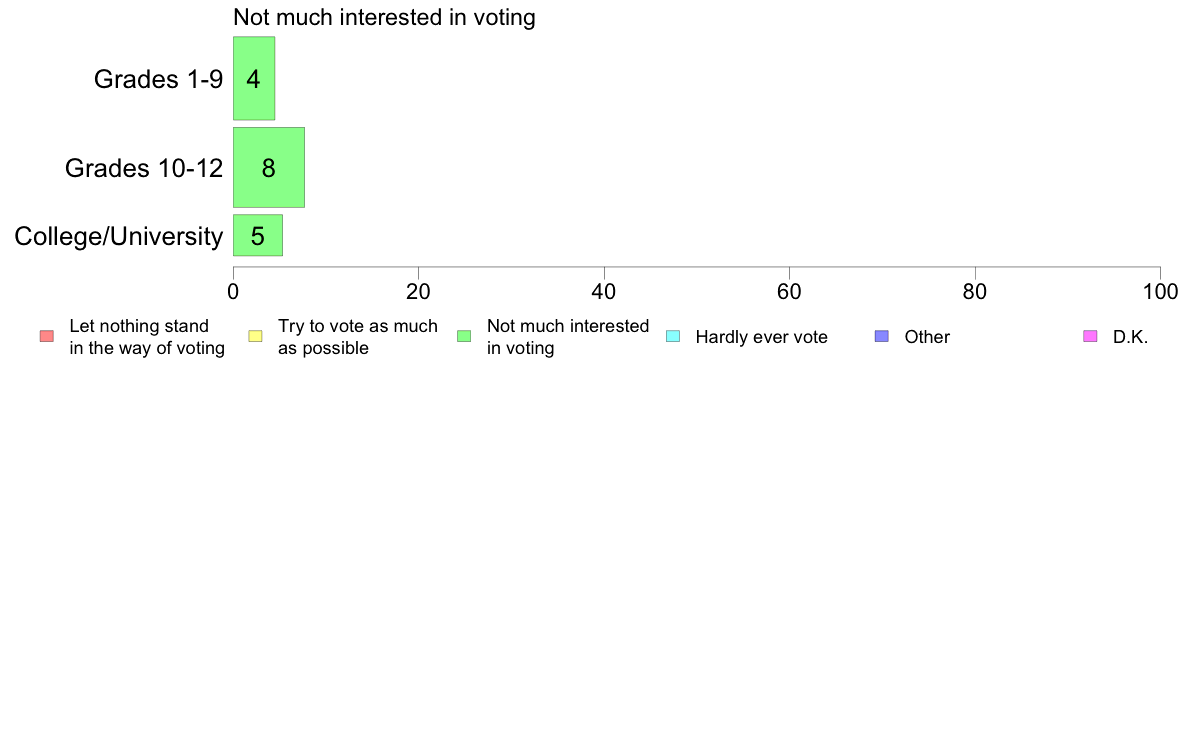Click the magenta 'D.K.' legend swatch

point(1090,337)
